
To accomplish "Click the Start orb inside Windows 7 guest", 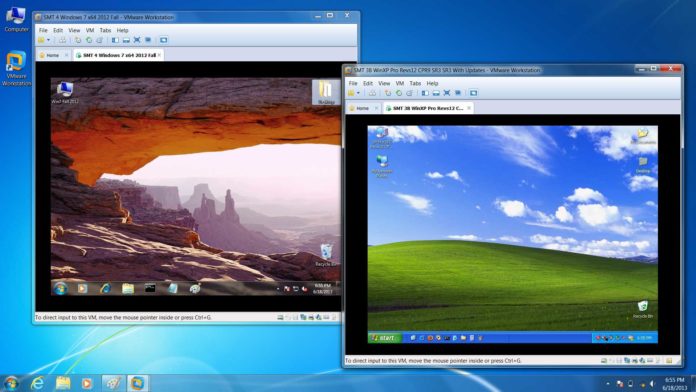I will (60, 289).
